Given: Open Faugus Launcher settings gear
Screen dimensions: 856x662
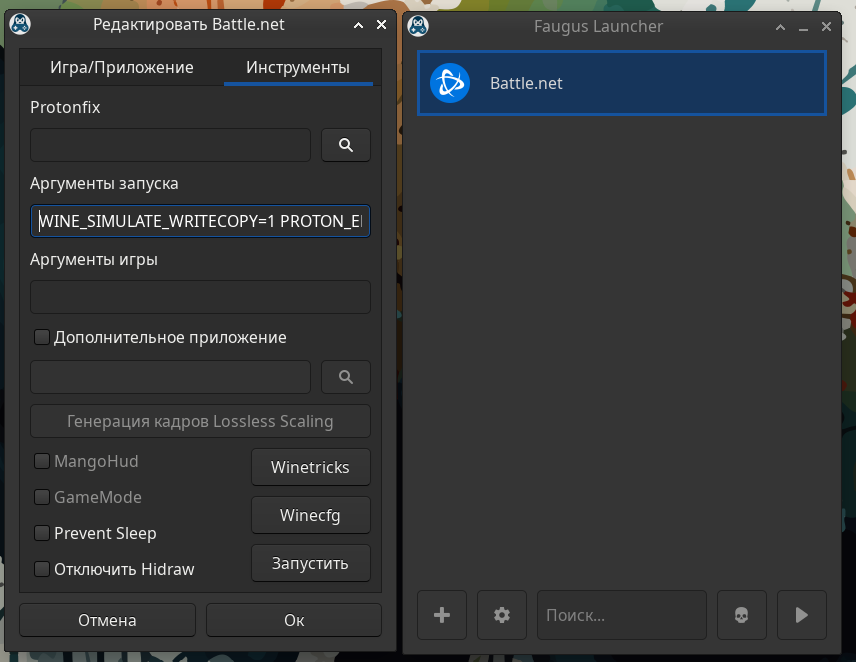Looking at the screenshot, I should click(x=502, y=615).
